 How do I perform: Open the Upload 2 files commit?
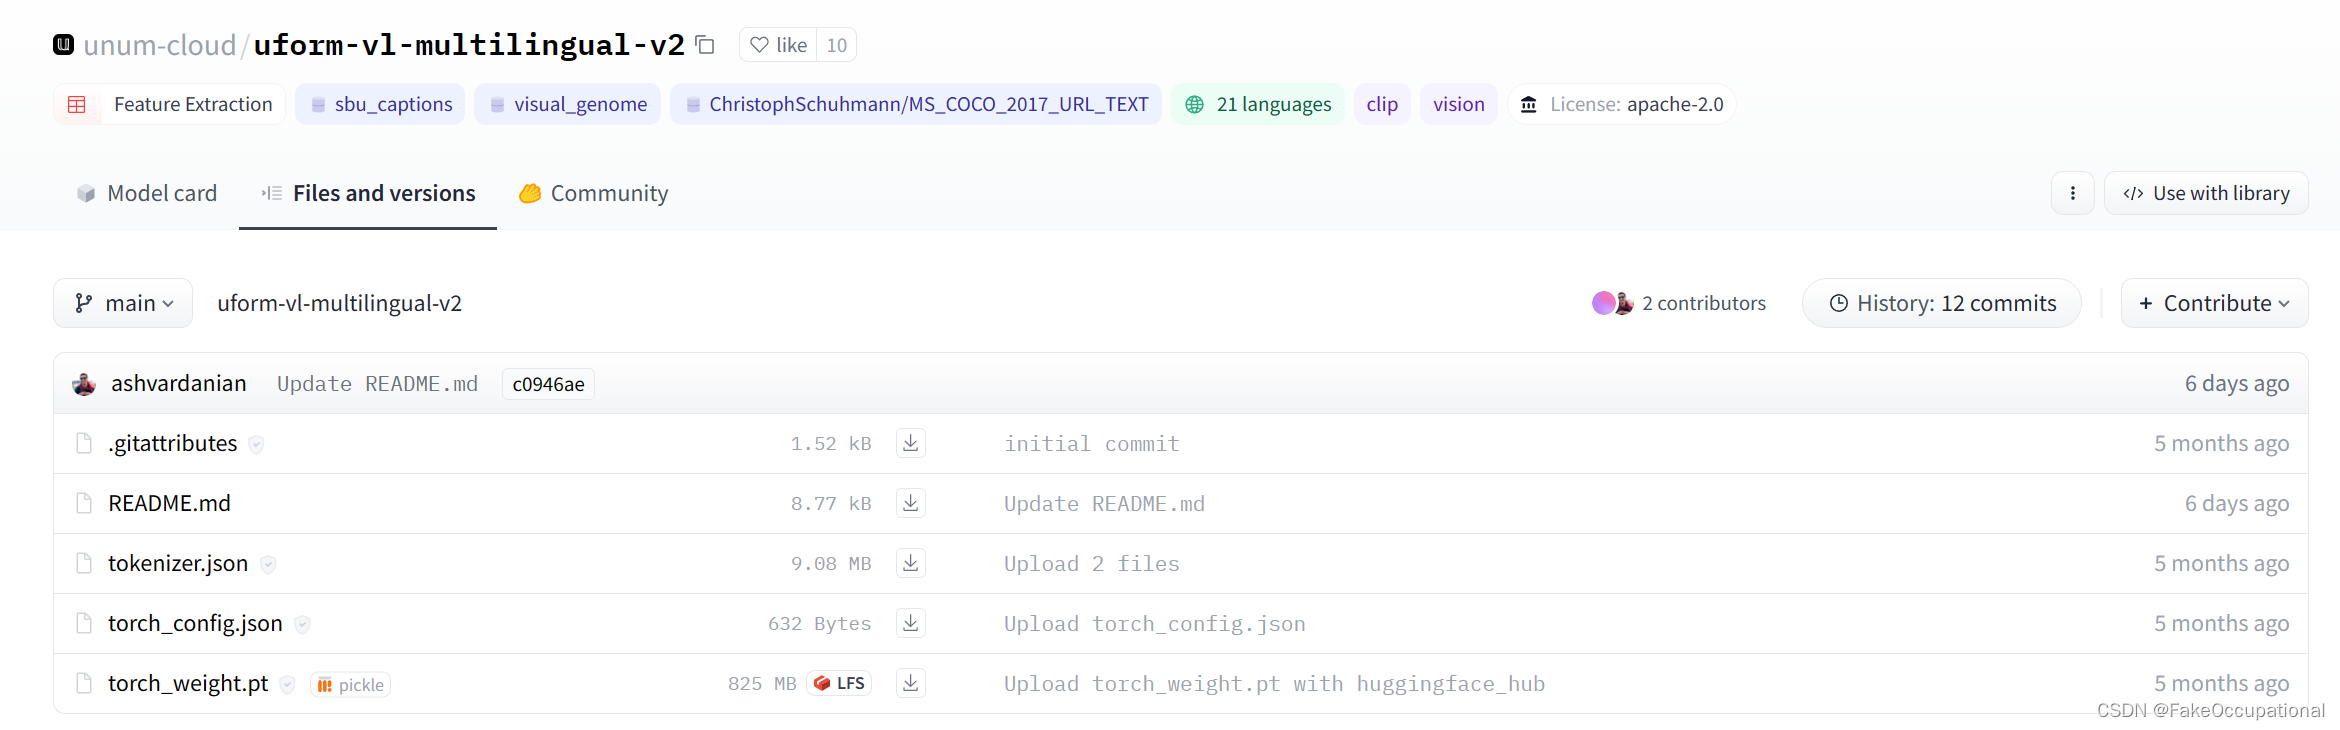point(1091,564)
